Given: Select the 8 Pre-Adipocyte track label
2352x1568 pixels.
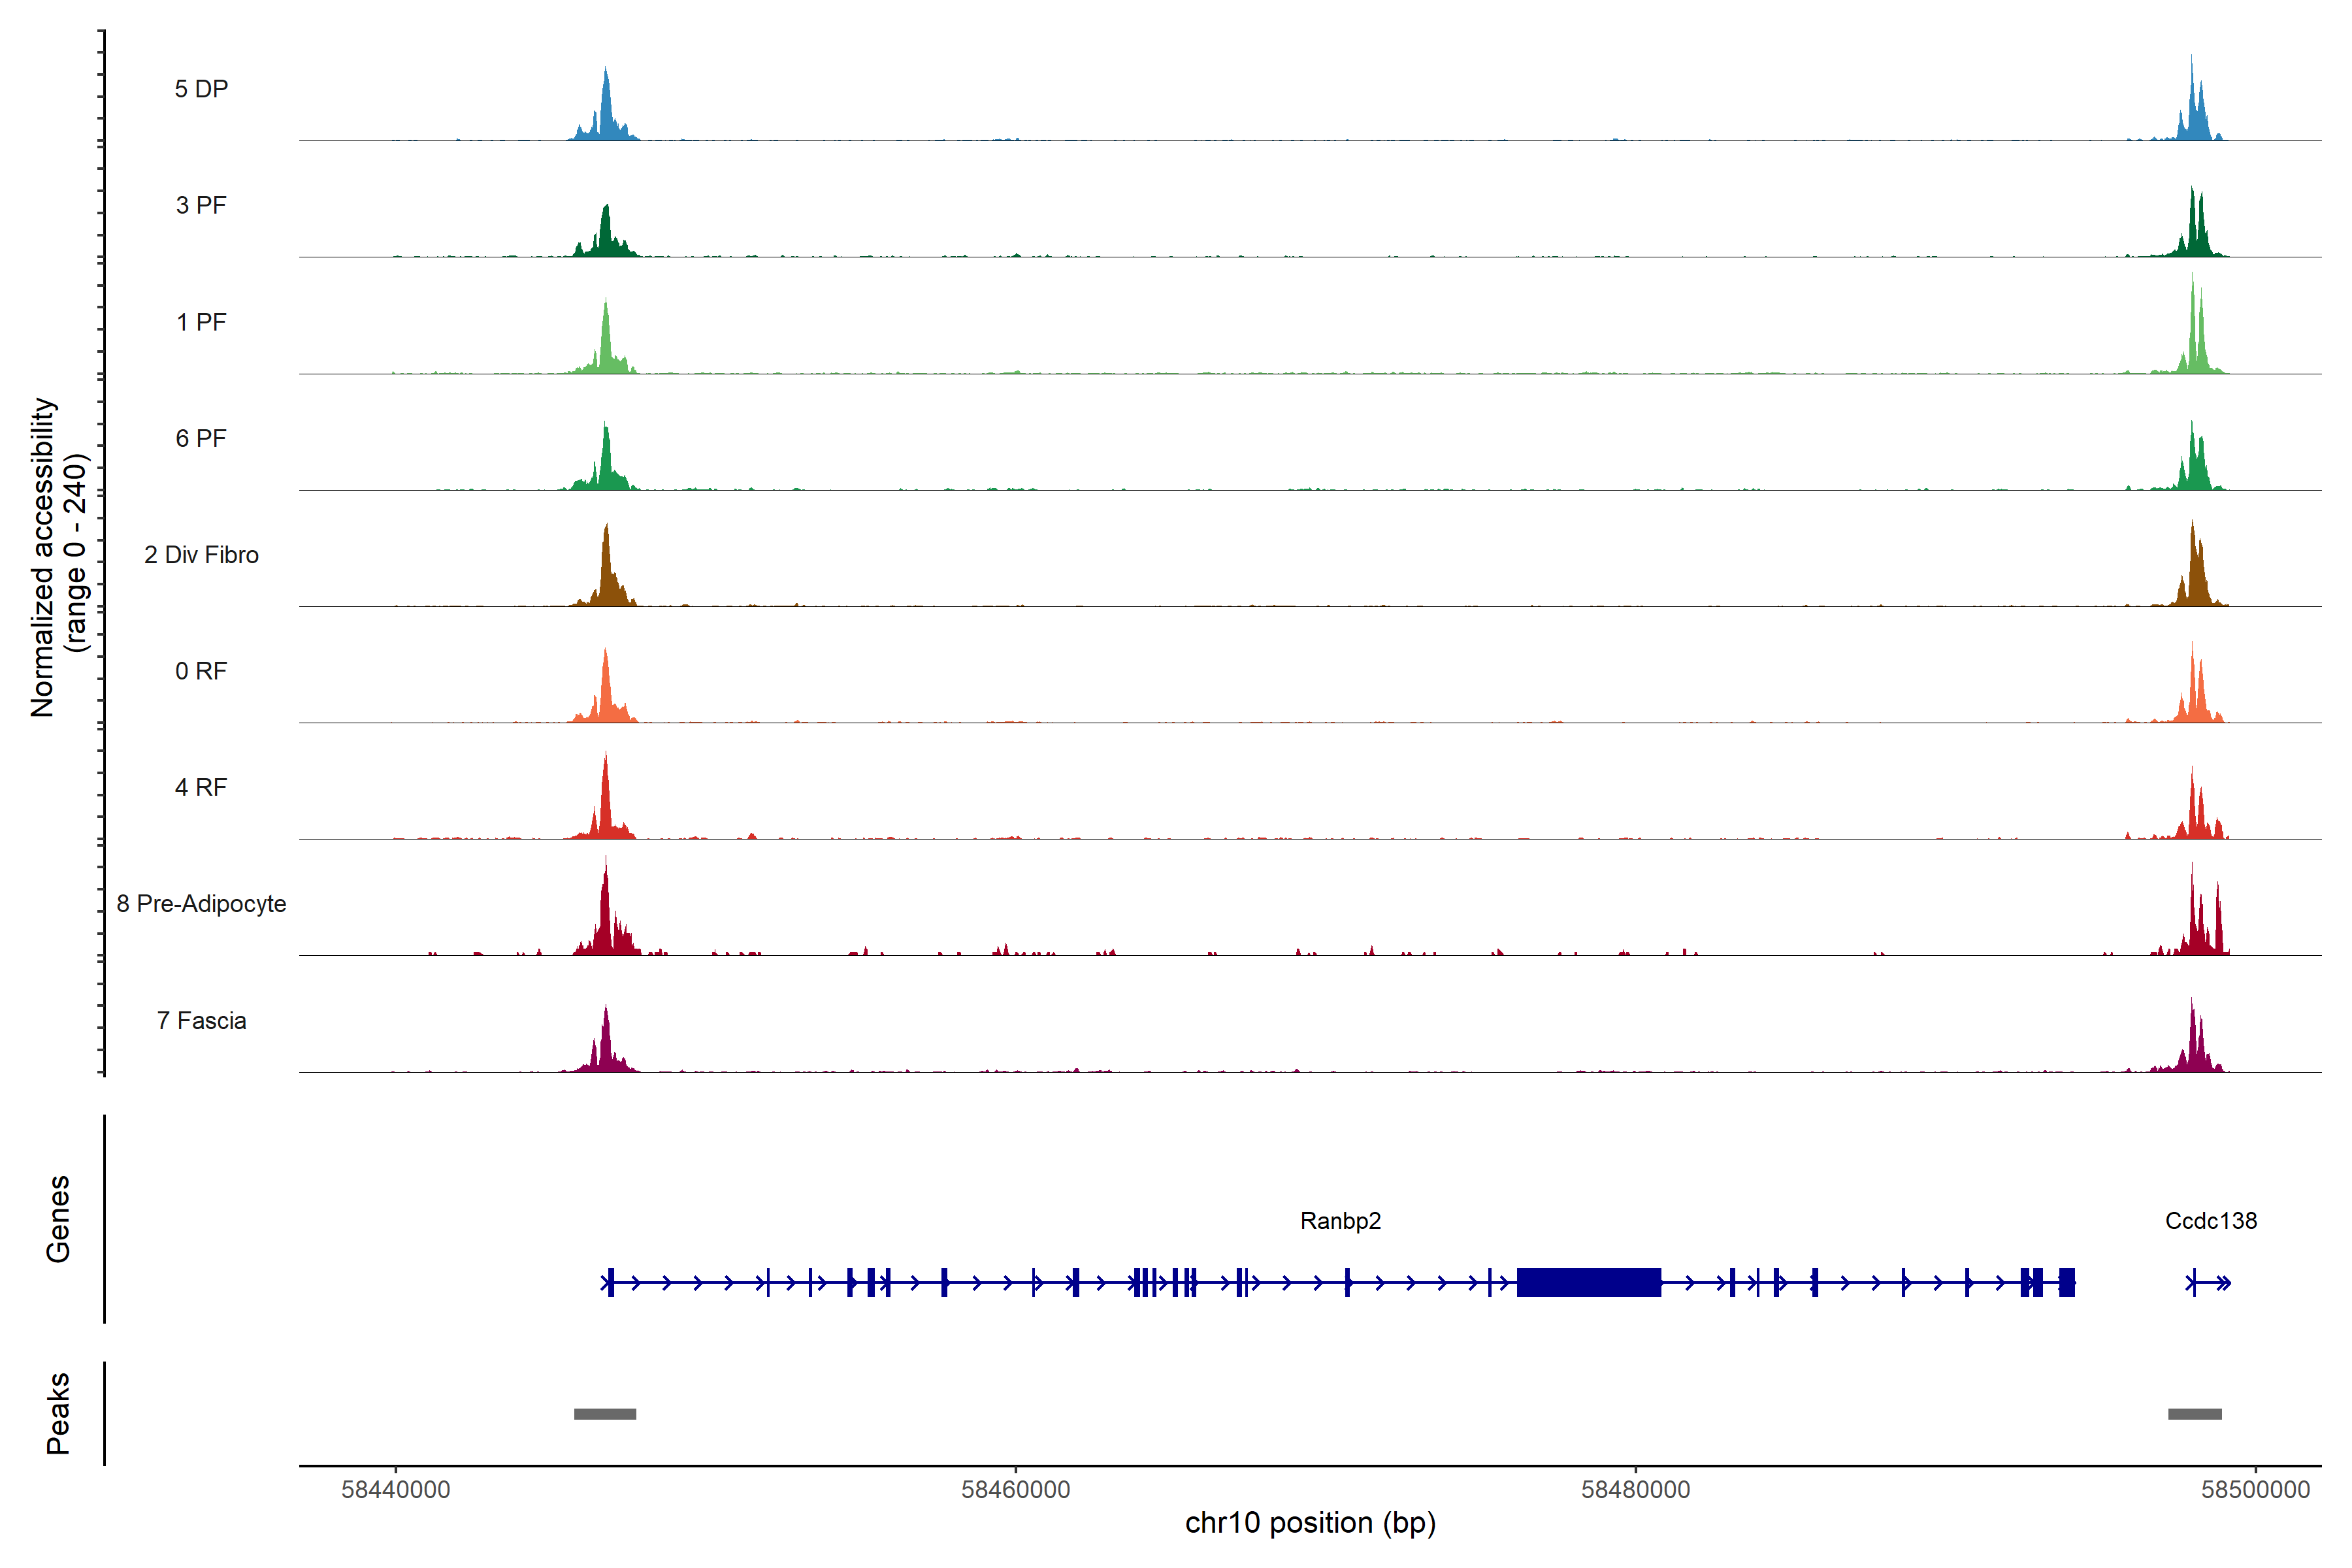Looking at the screenshot, I should click(201, 903).
